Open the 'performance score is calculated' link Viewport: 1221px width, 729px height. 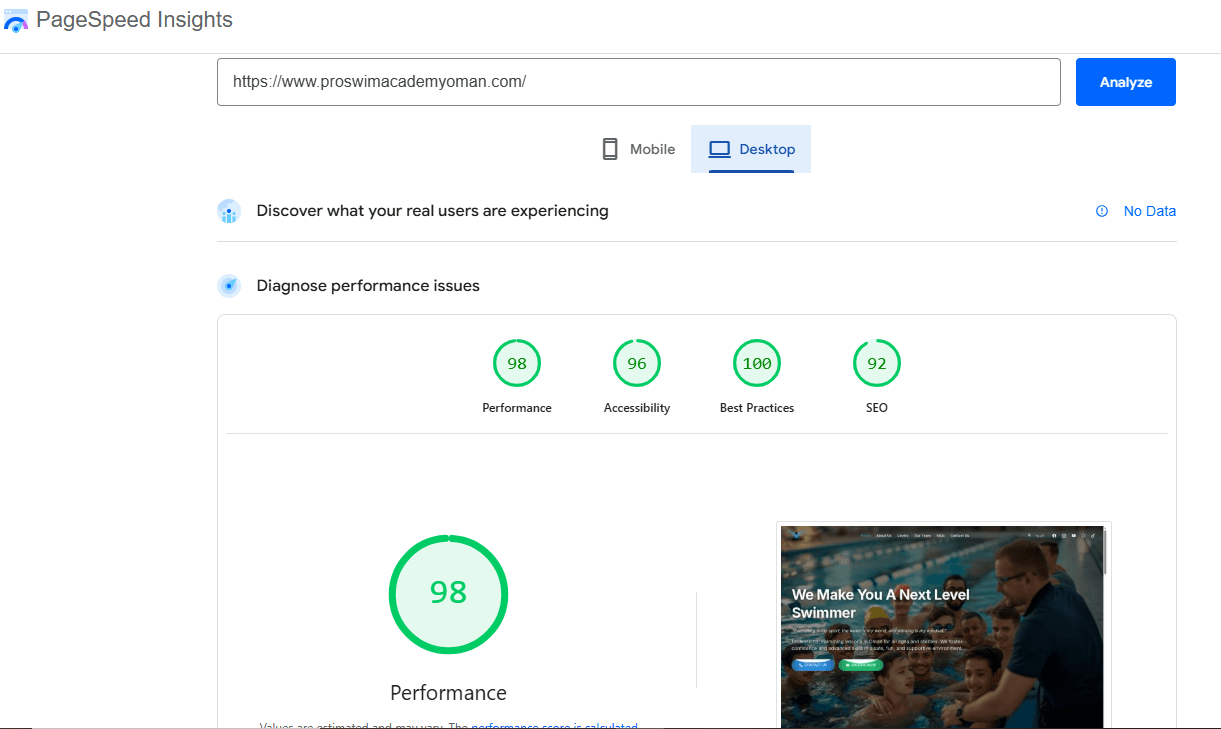554,725
